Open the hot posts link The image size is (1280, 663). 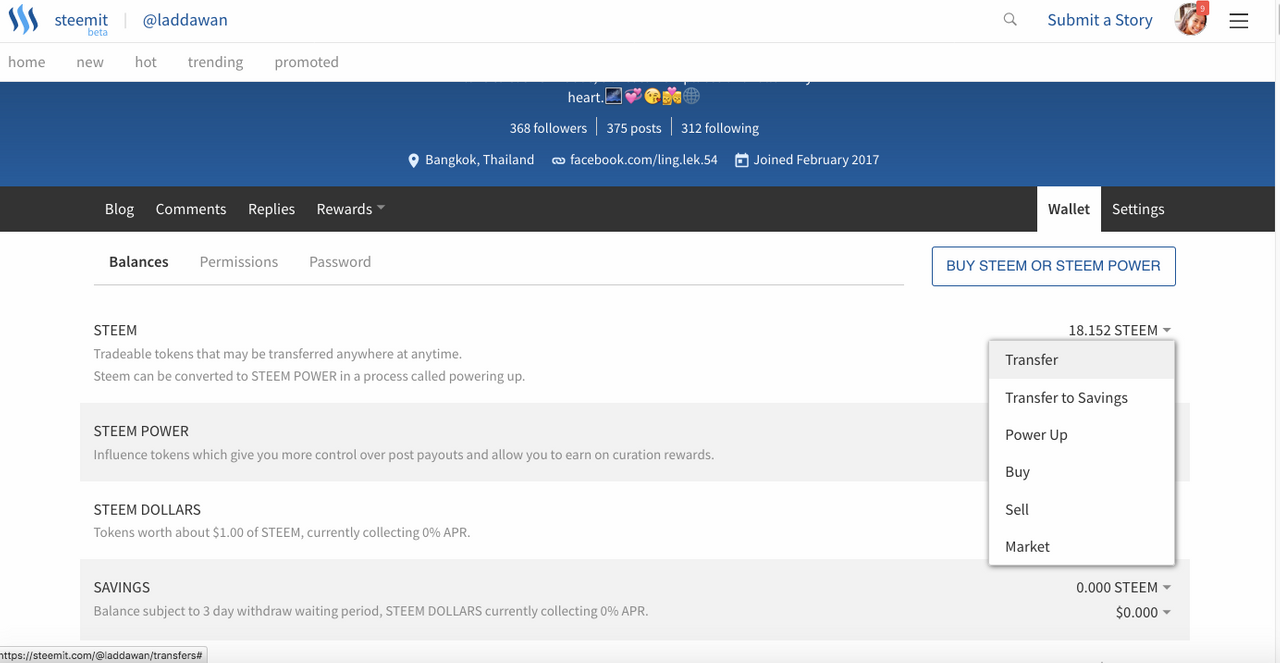[x=146, y=62]
